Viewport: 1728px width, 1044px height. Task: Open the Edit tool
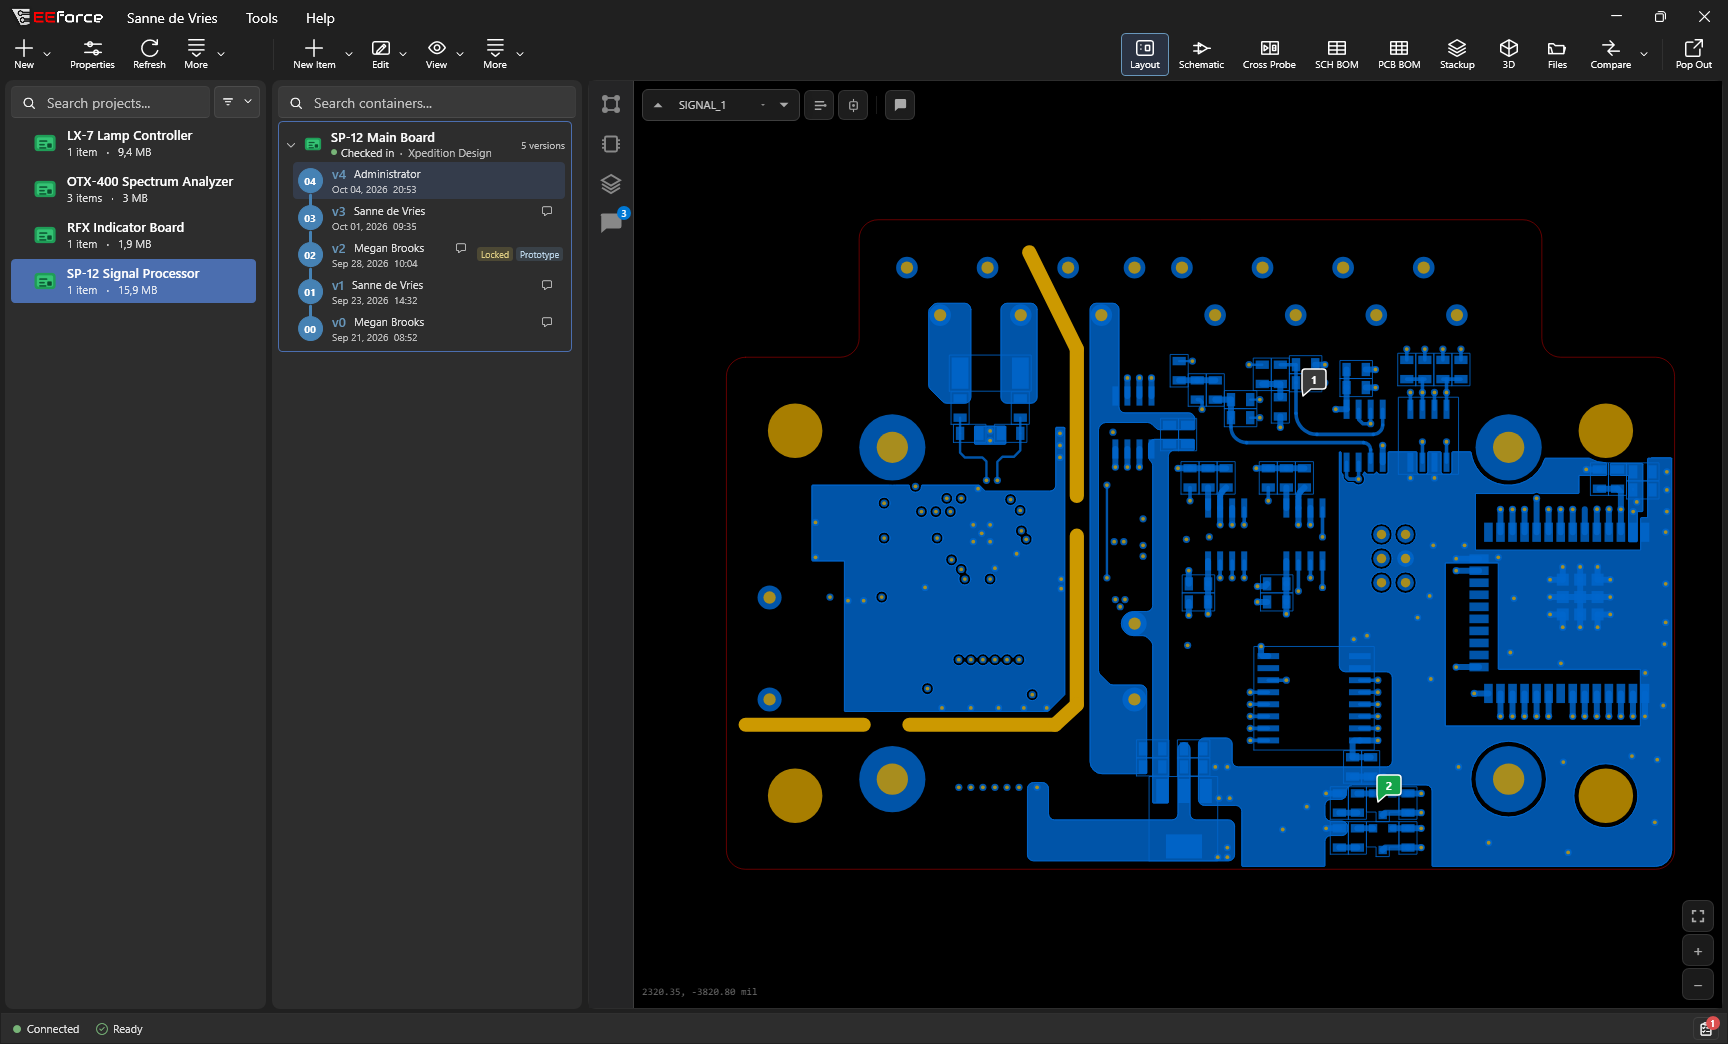coord(381,54)
